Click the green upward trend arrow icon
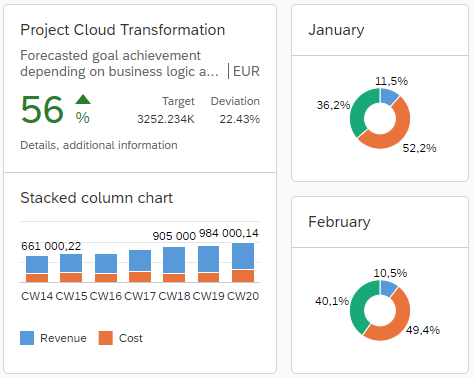 click(x=83, y=99)
